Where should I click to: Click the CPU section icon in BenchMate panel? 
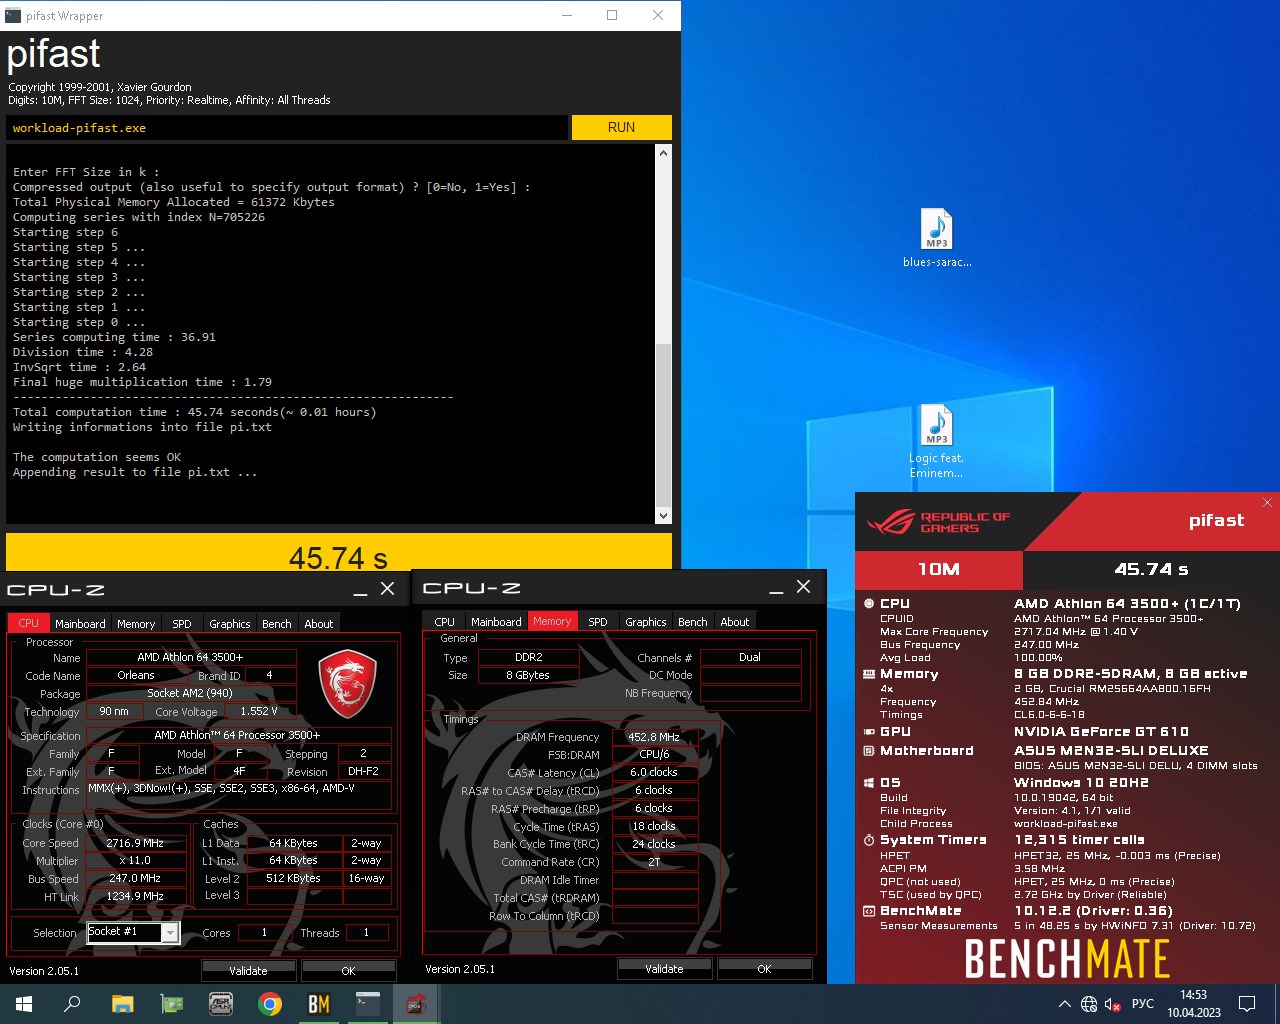[869, 604]
